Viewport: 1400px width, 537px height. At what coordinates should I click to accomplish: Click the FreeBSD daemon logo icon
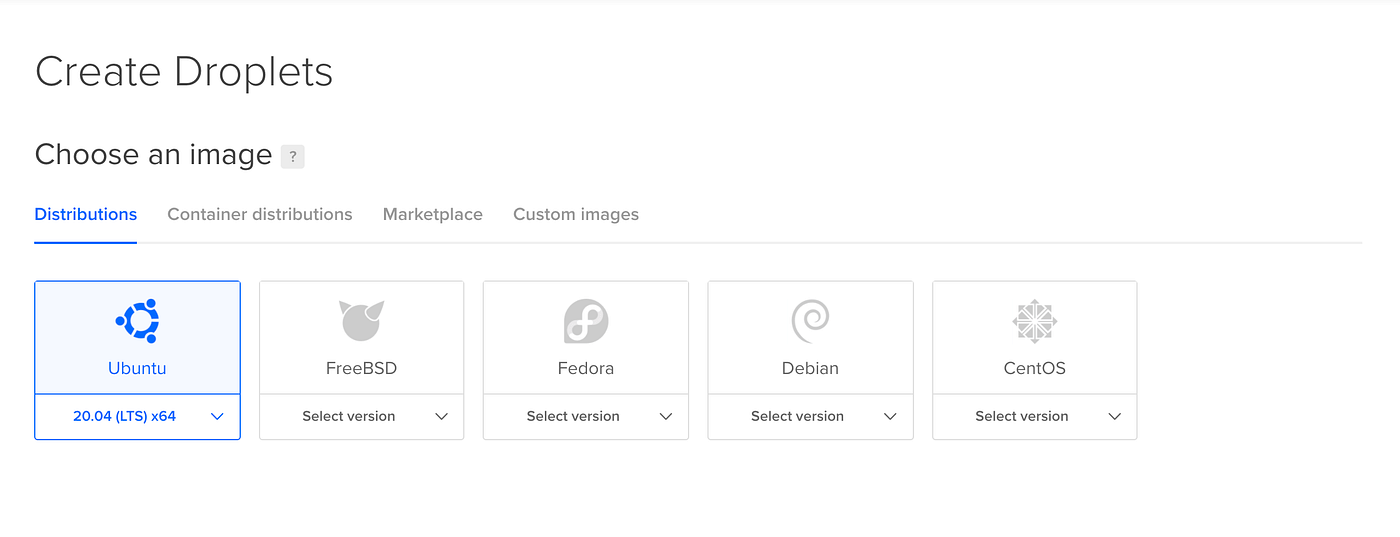(x=361, y=321)
